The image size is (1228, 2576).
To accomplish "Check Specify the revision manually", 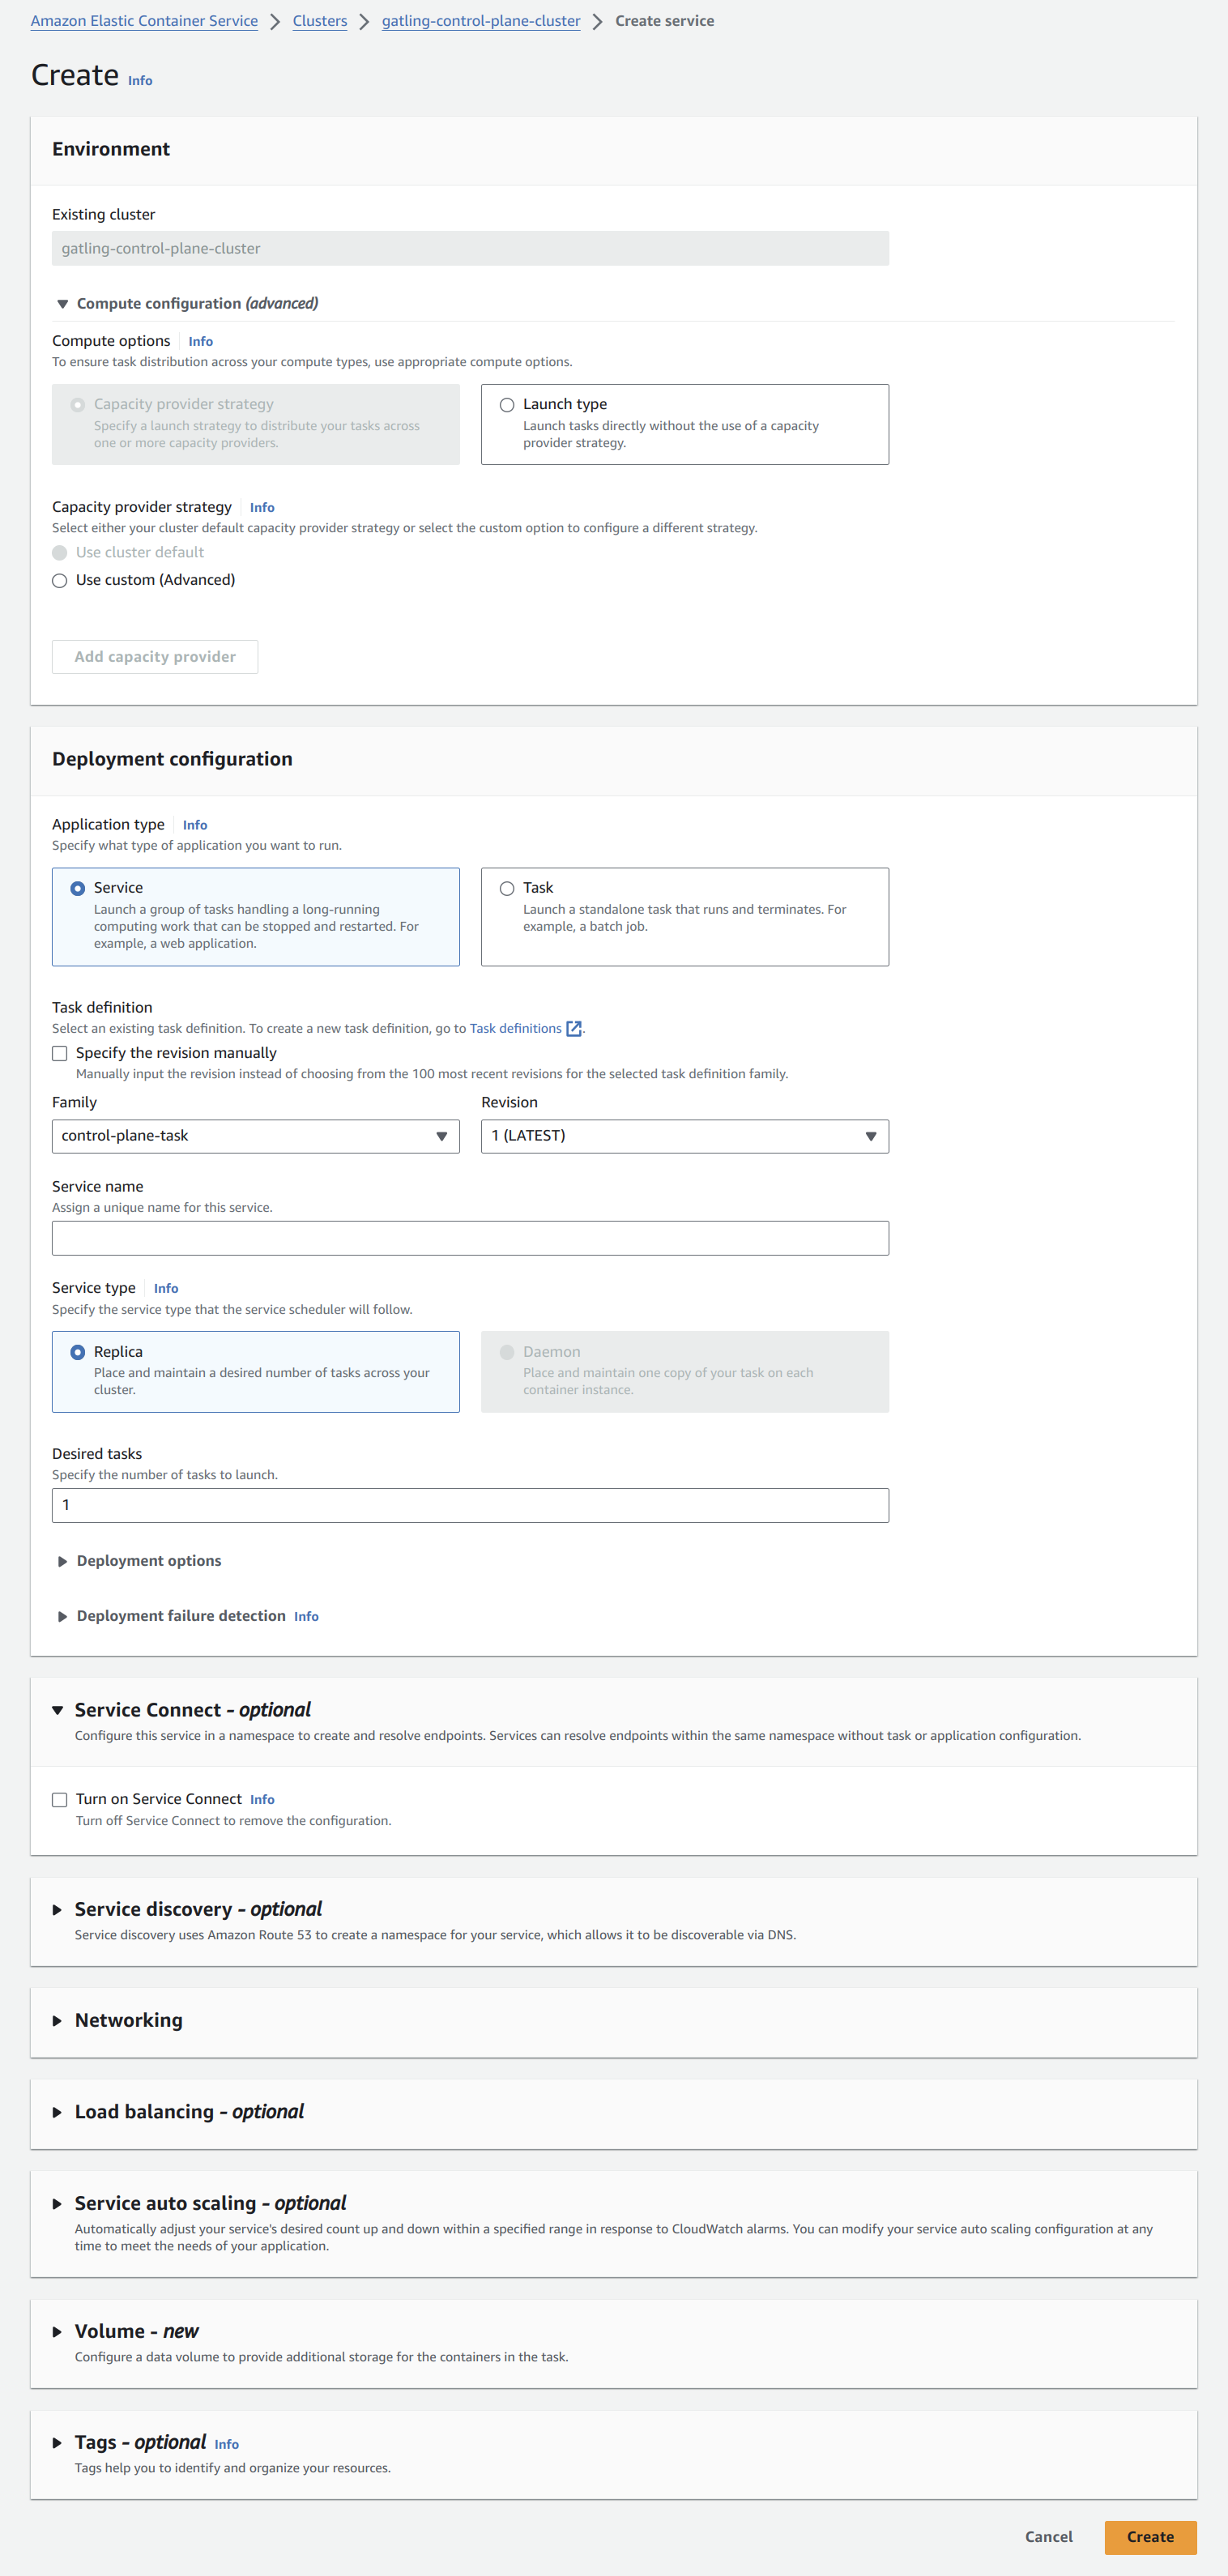I will tap(60, 1053).
